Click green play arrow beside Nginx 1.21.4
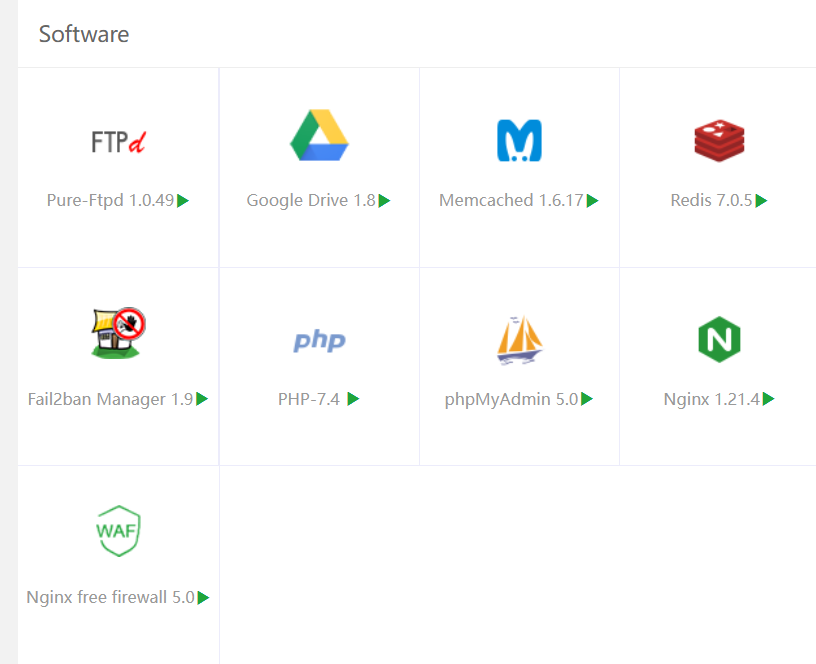The image size is (816, 664). pos(769,399)
